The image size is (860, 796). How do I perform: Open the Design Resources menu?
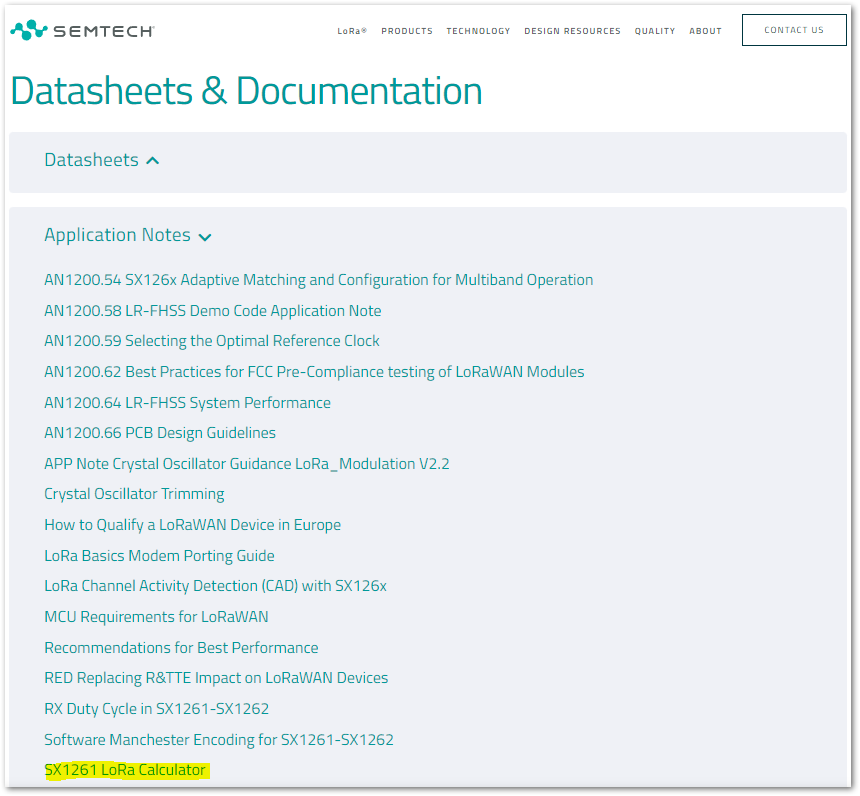[572, 31]
